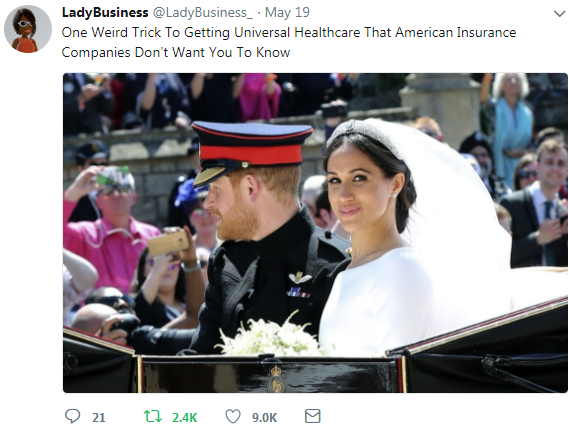Open the May 19 timestamp permalink
Viewport: 569px width, 430px height.
point(287,12)
